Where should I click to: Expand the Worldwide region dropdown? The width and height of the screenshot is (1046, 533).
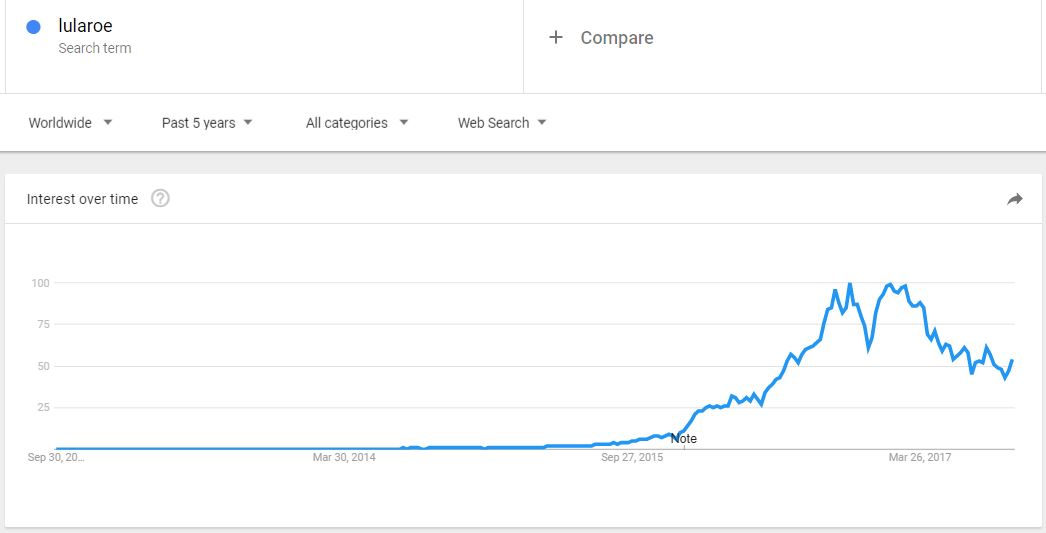pyautogui.click(x=70, y=123)
